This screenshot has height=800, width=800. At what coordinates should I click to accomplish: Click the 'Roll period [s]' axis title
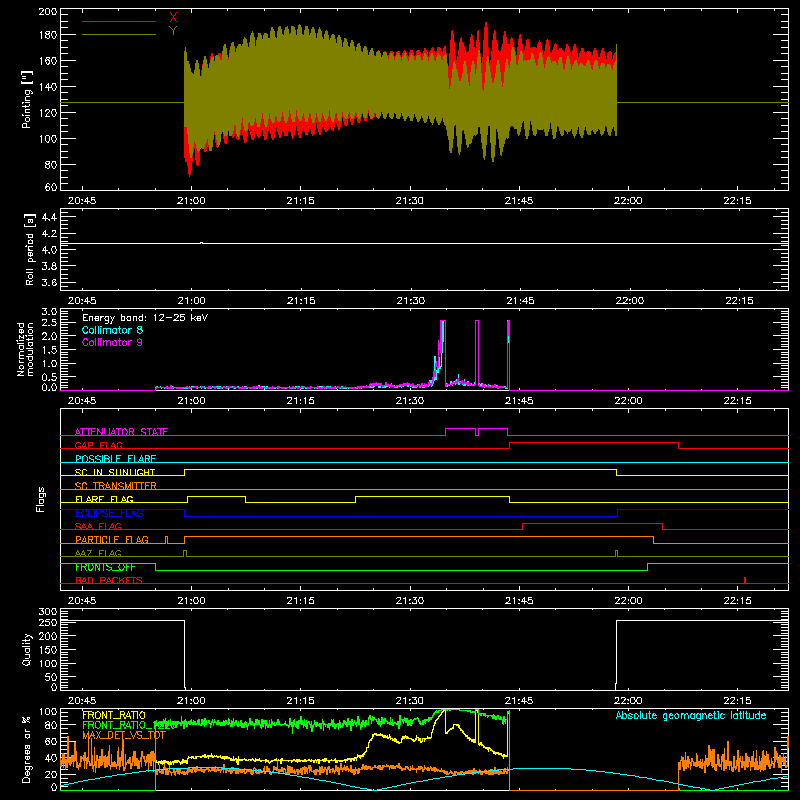[x=29, y=250]
